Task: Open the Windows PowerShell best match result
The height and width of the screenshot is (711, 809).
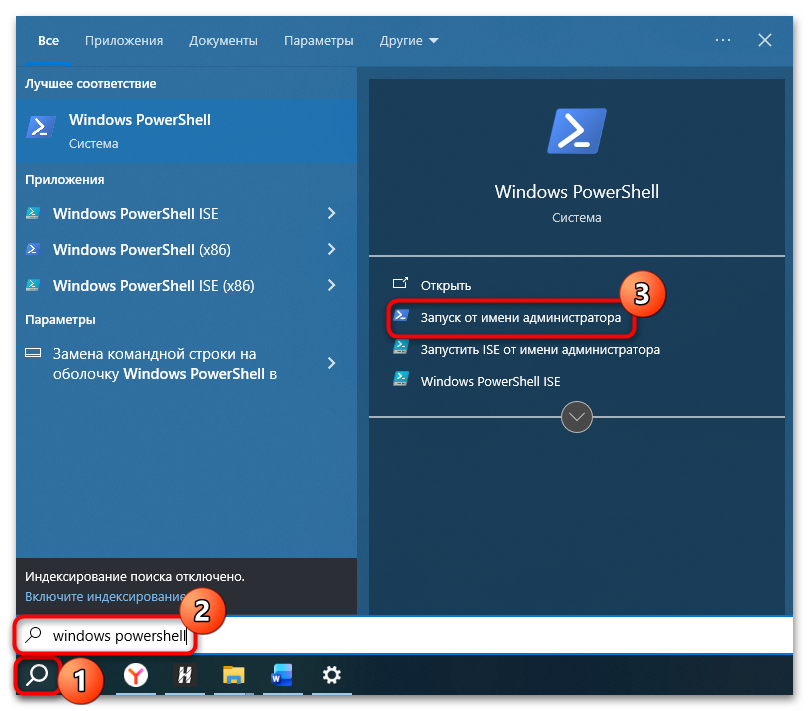Action: coord(186,131)
